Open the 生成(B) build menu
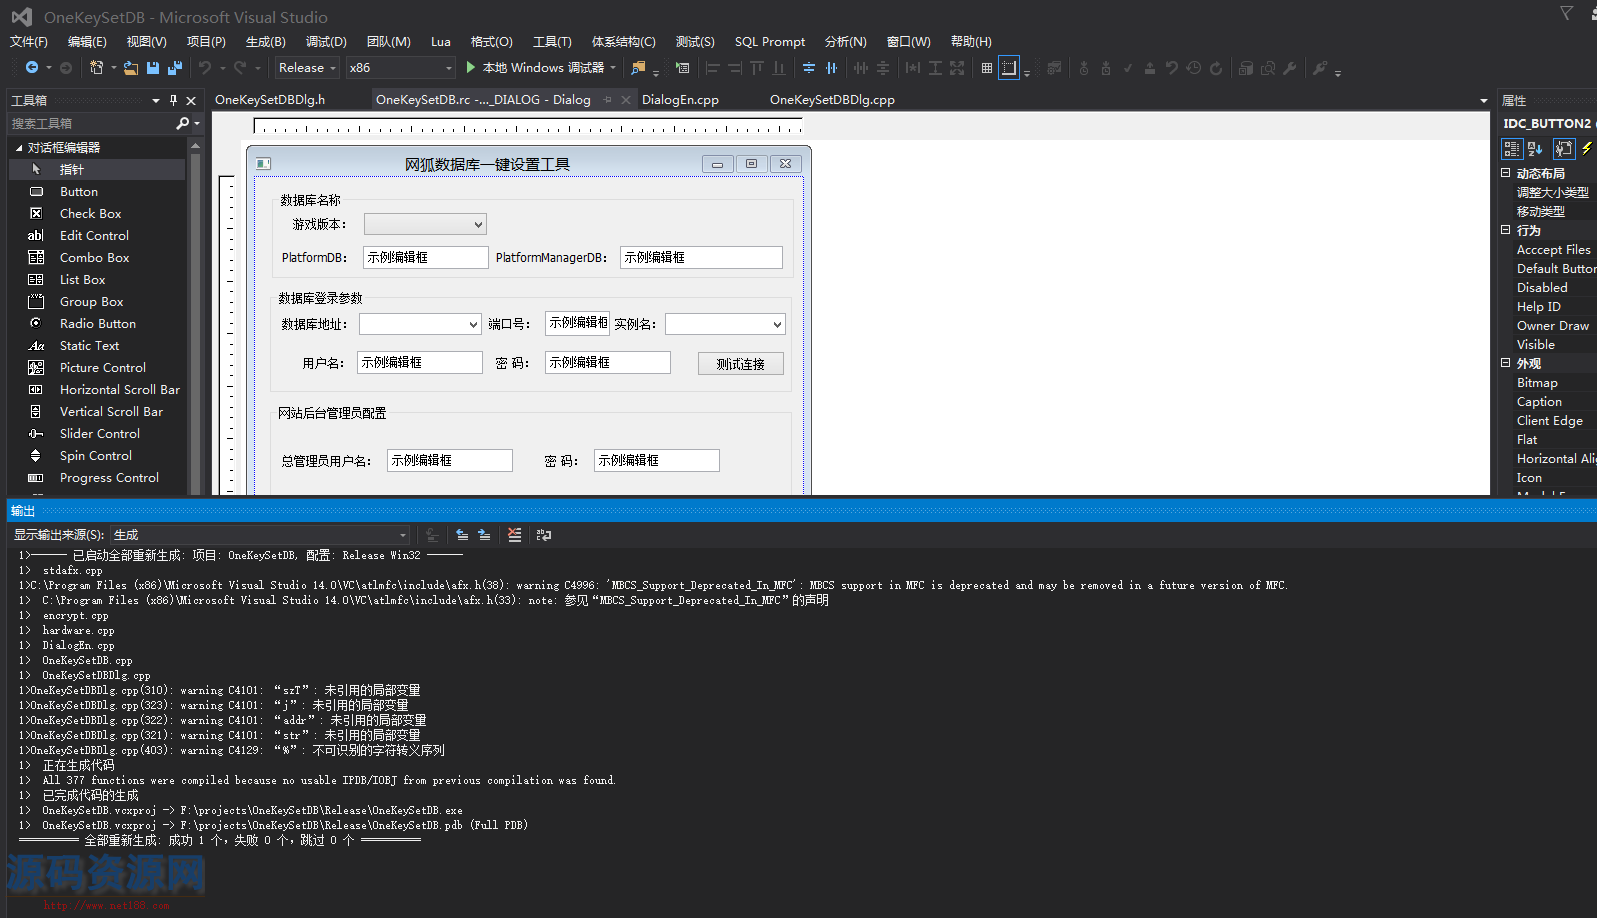 click(265, 42)
